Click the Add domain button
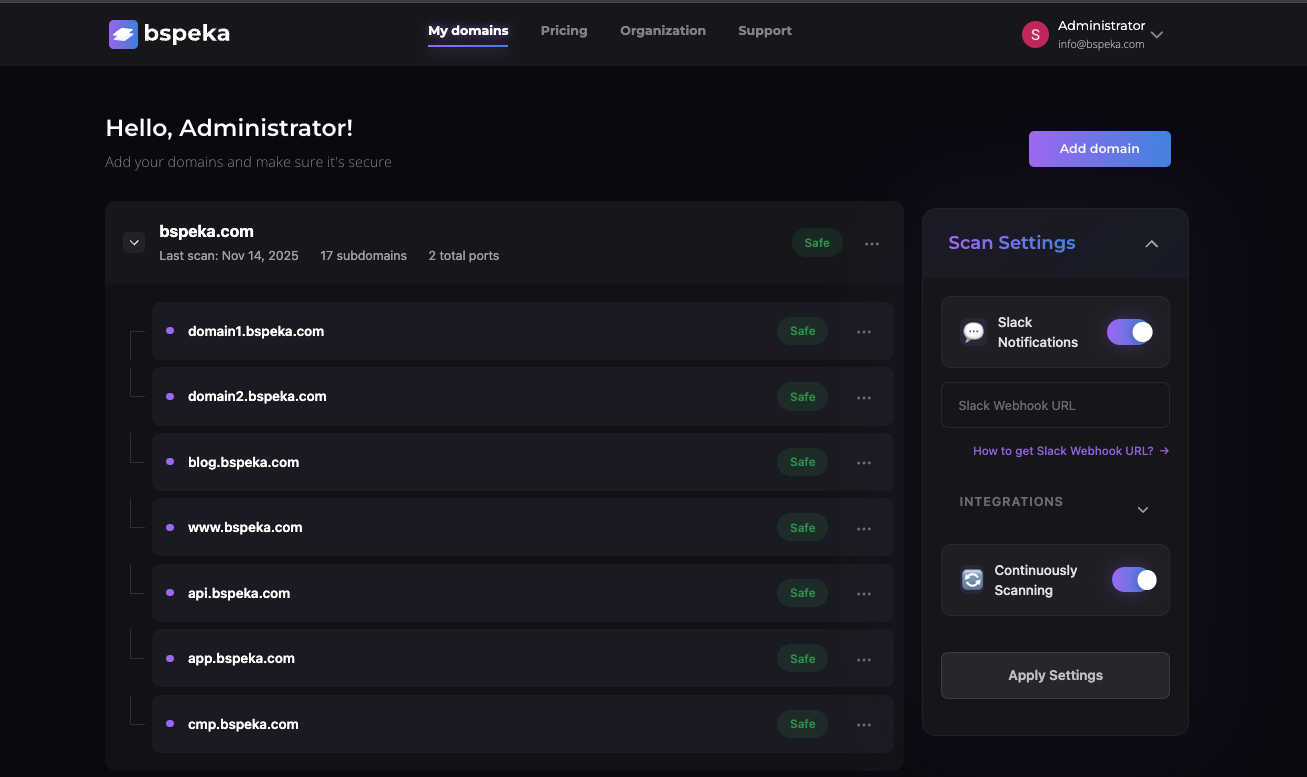1307x777 pixels. click(1099, 149)
